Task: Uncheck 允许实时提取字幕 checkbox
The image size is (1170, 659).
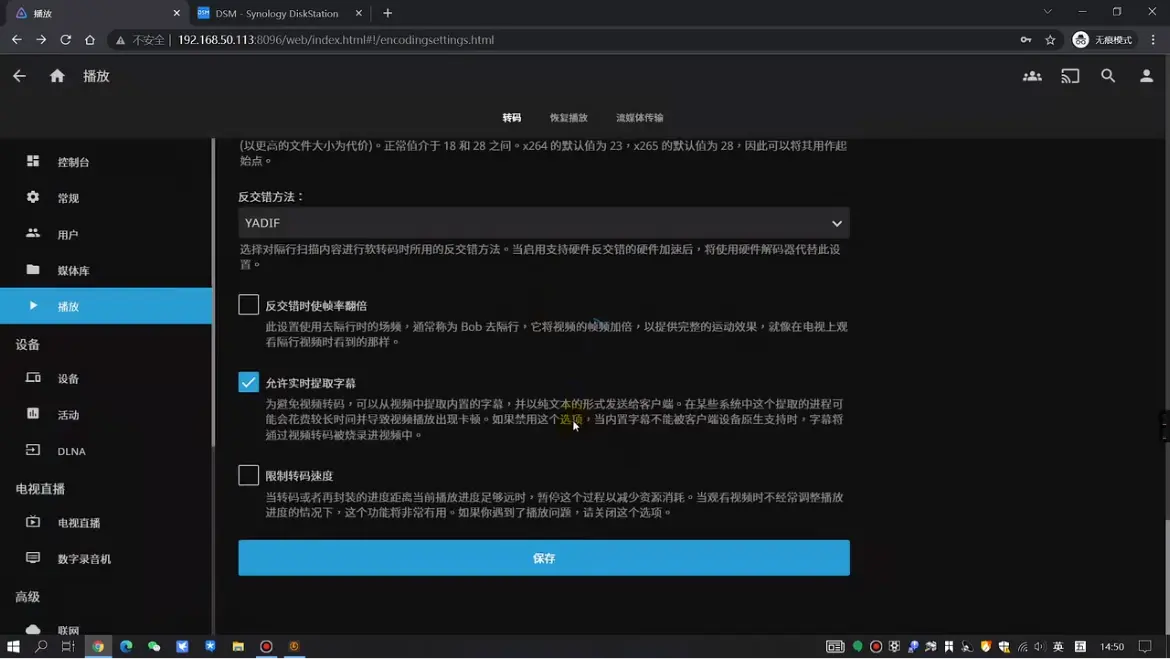Action: tap(249, 382)
